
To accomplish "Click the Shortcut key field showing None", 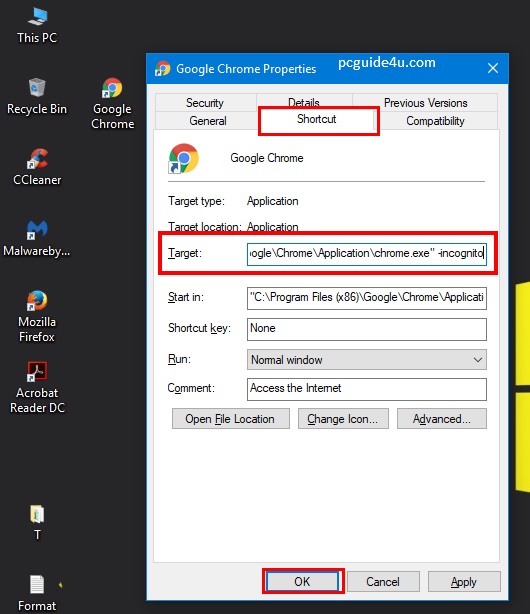I will (x=367, y=329).
